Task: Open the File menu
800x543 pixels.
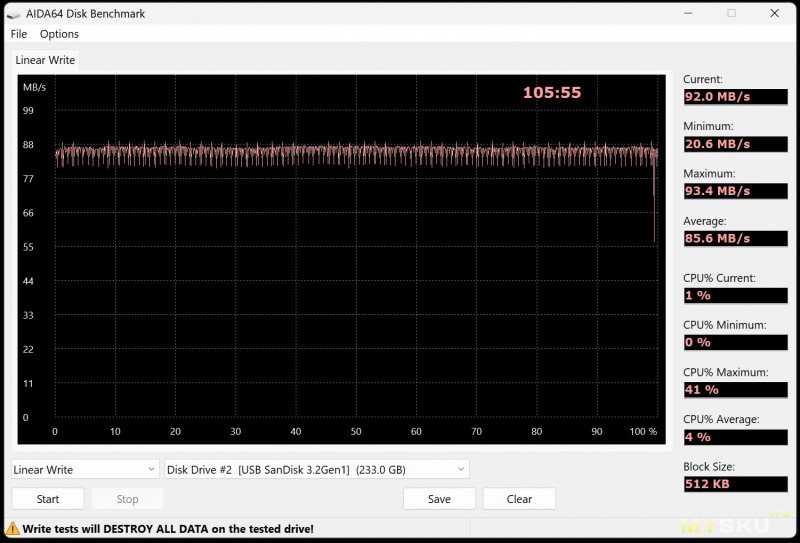Action: click(x=19, y=34)
